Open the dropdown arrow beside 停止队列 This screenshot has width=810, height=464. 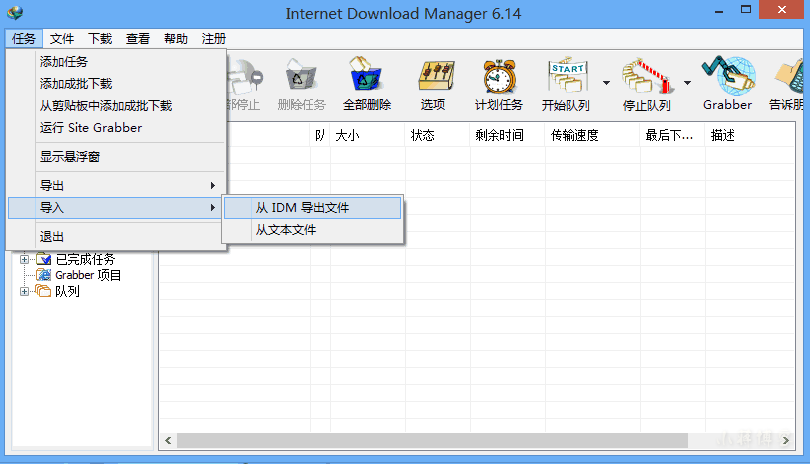click(x=687, y=83)
